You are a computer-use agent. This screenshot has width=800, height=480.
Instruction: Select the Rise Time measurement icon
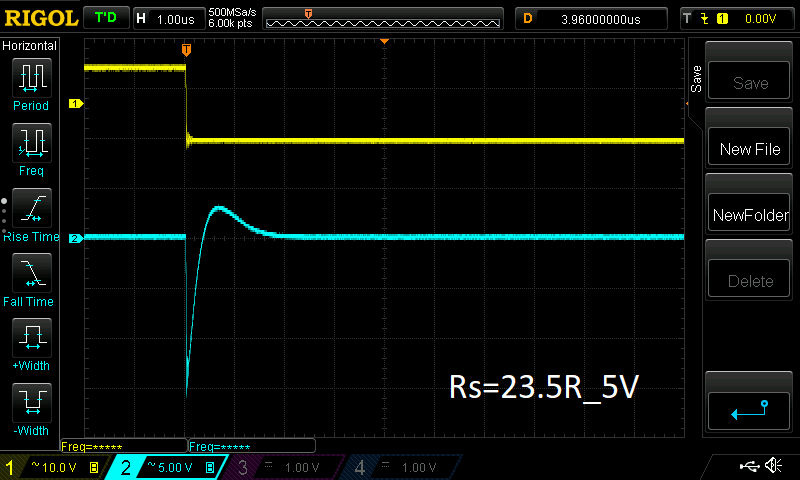click(32, 208)
